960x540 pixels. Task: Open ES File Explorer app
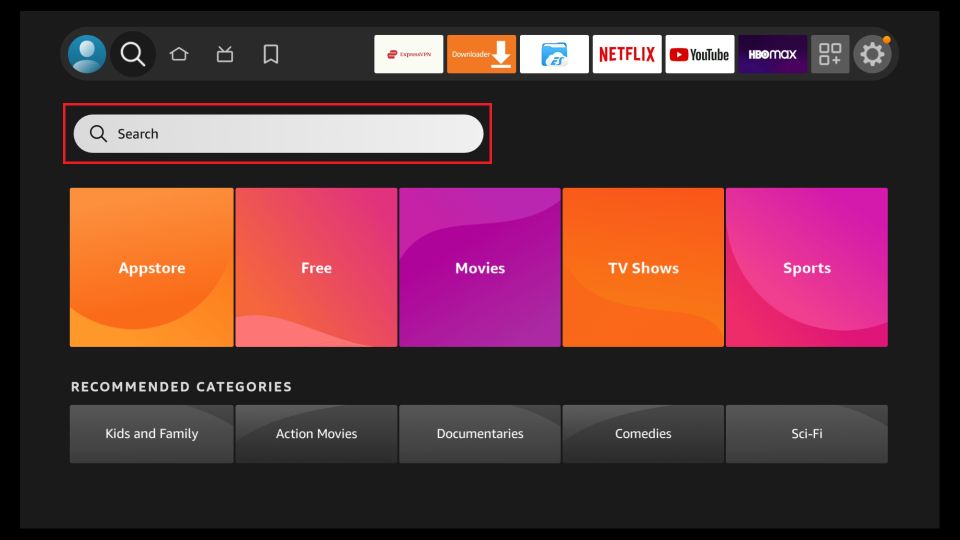[x=554, y=54]
